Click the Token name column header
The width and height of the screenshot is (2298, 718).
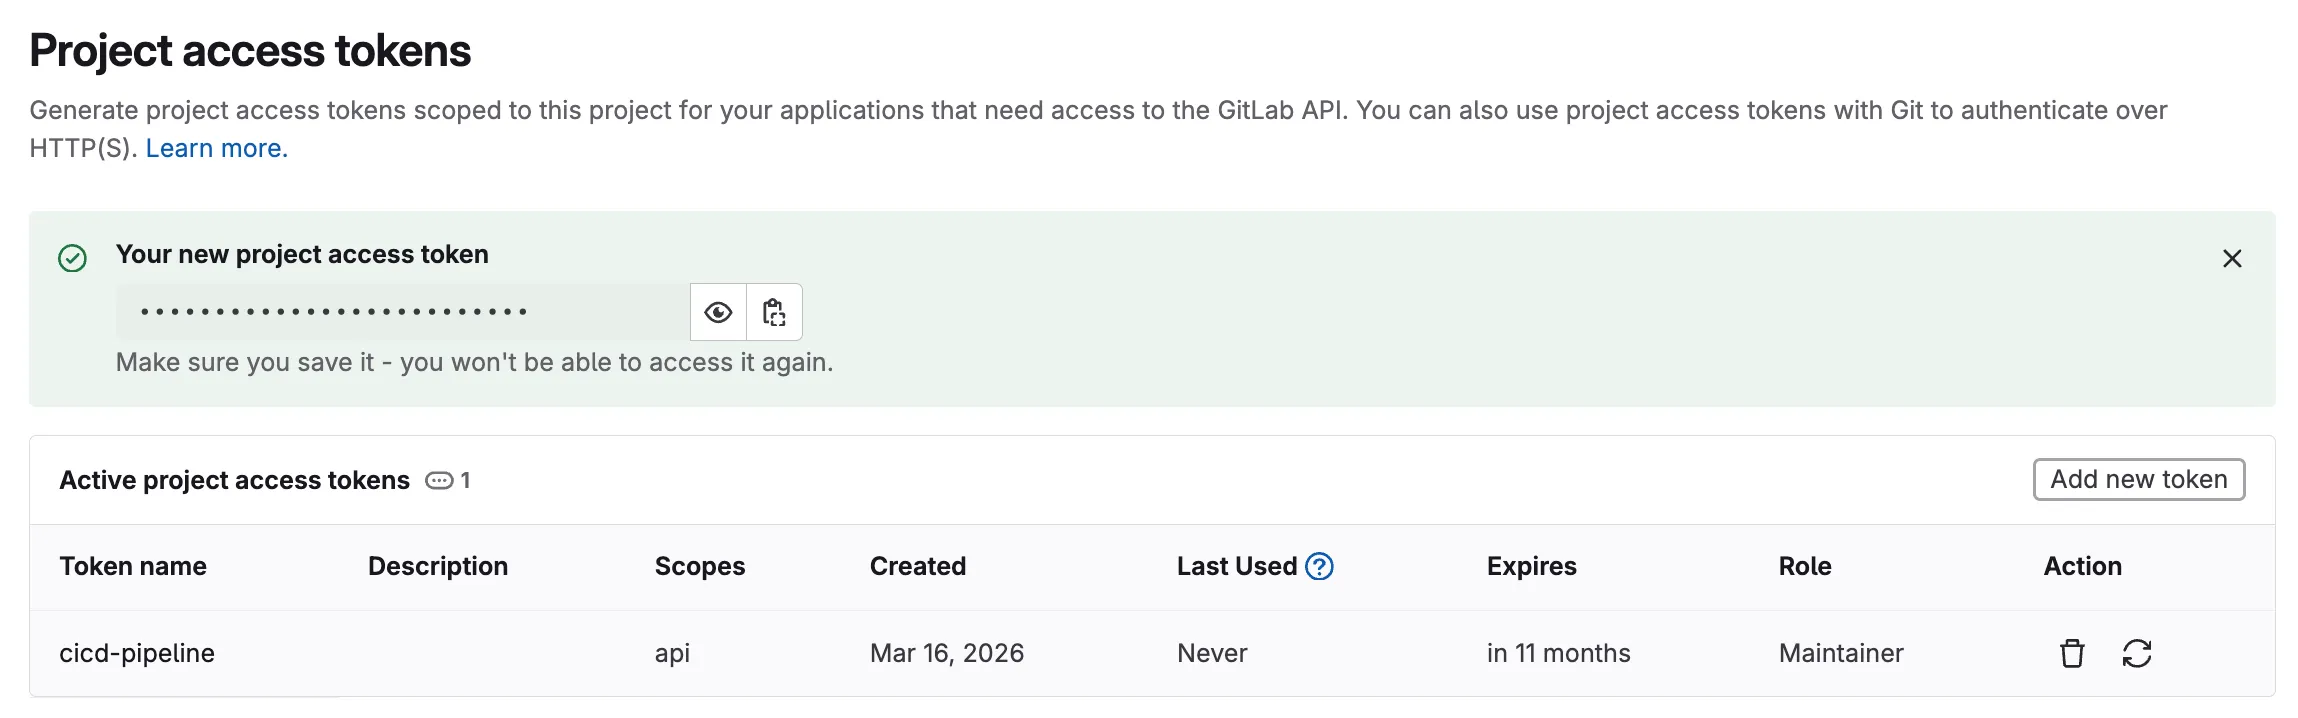tap(133, 567)
